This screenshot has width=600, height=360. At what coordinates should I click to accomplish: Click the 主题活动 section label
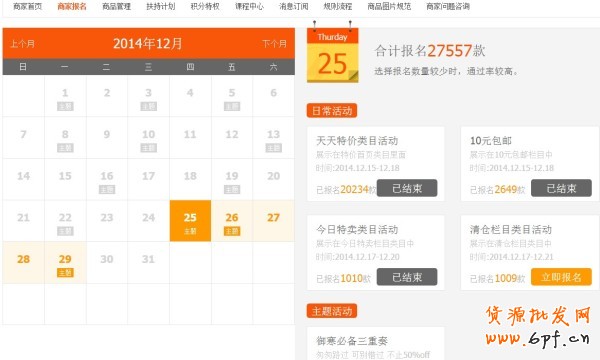pyautogui.click(x=332, y=311)
